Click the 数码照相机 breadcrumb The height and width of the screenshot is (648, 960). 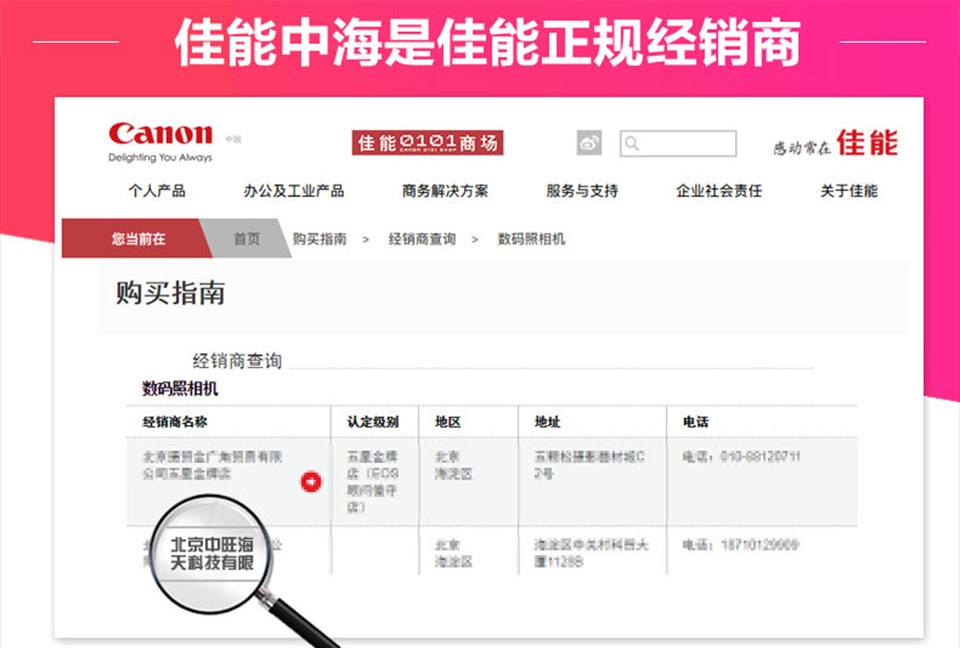point(531,239)
